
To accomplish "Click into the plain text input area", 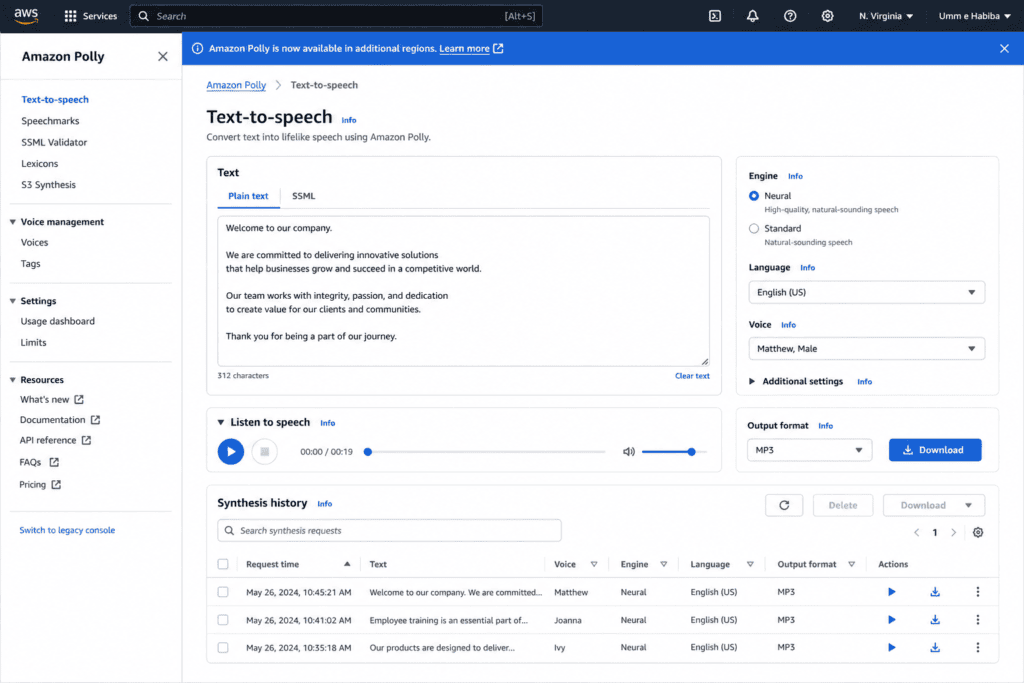I will (464, 291).
